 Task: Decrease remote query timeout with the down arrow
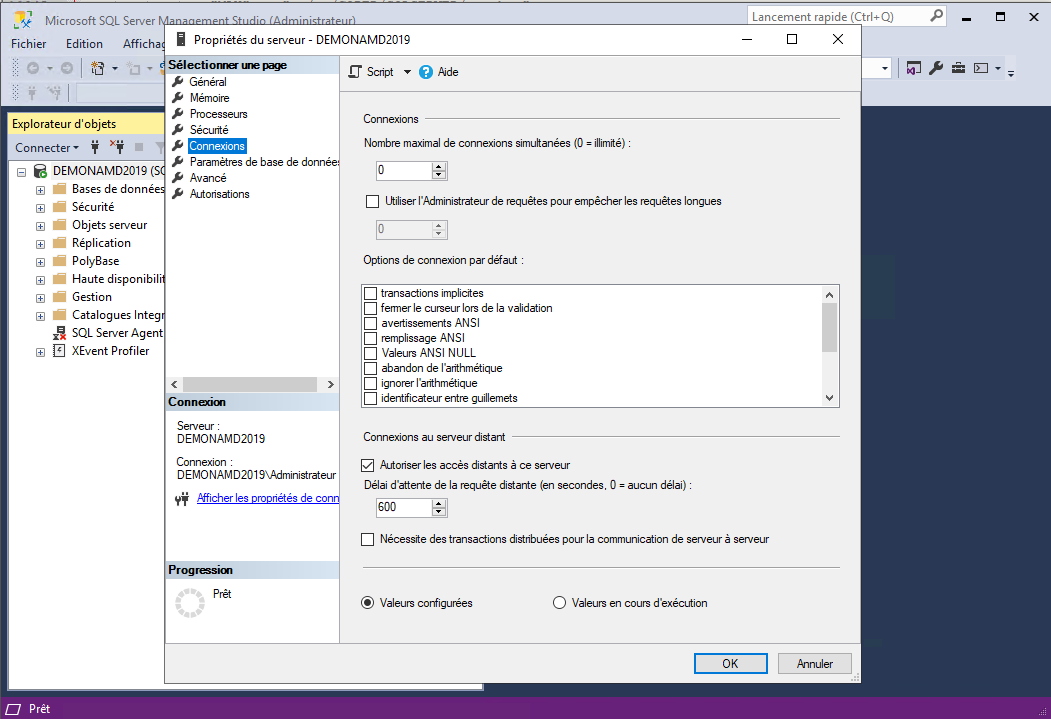coord(439,512)
